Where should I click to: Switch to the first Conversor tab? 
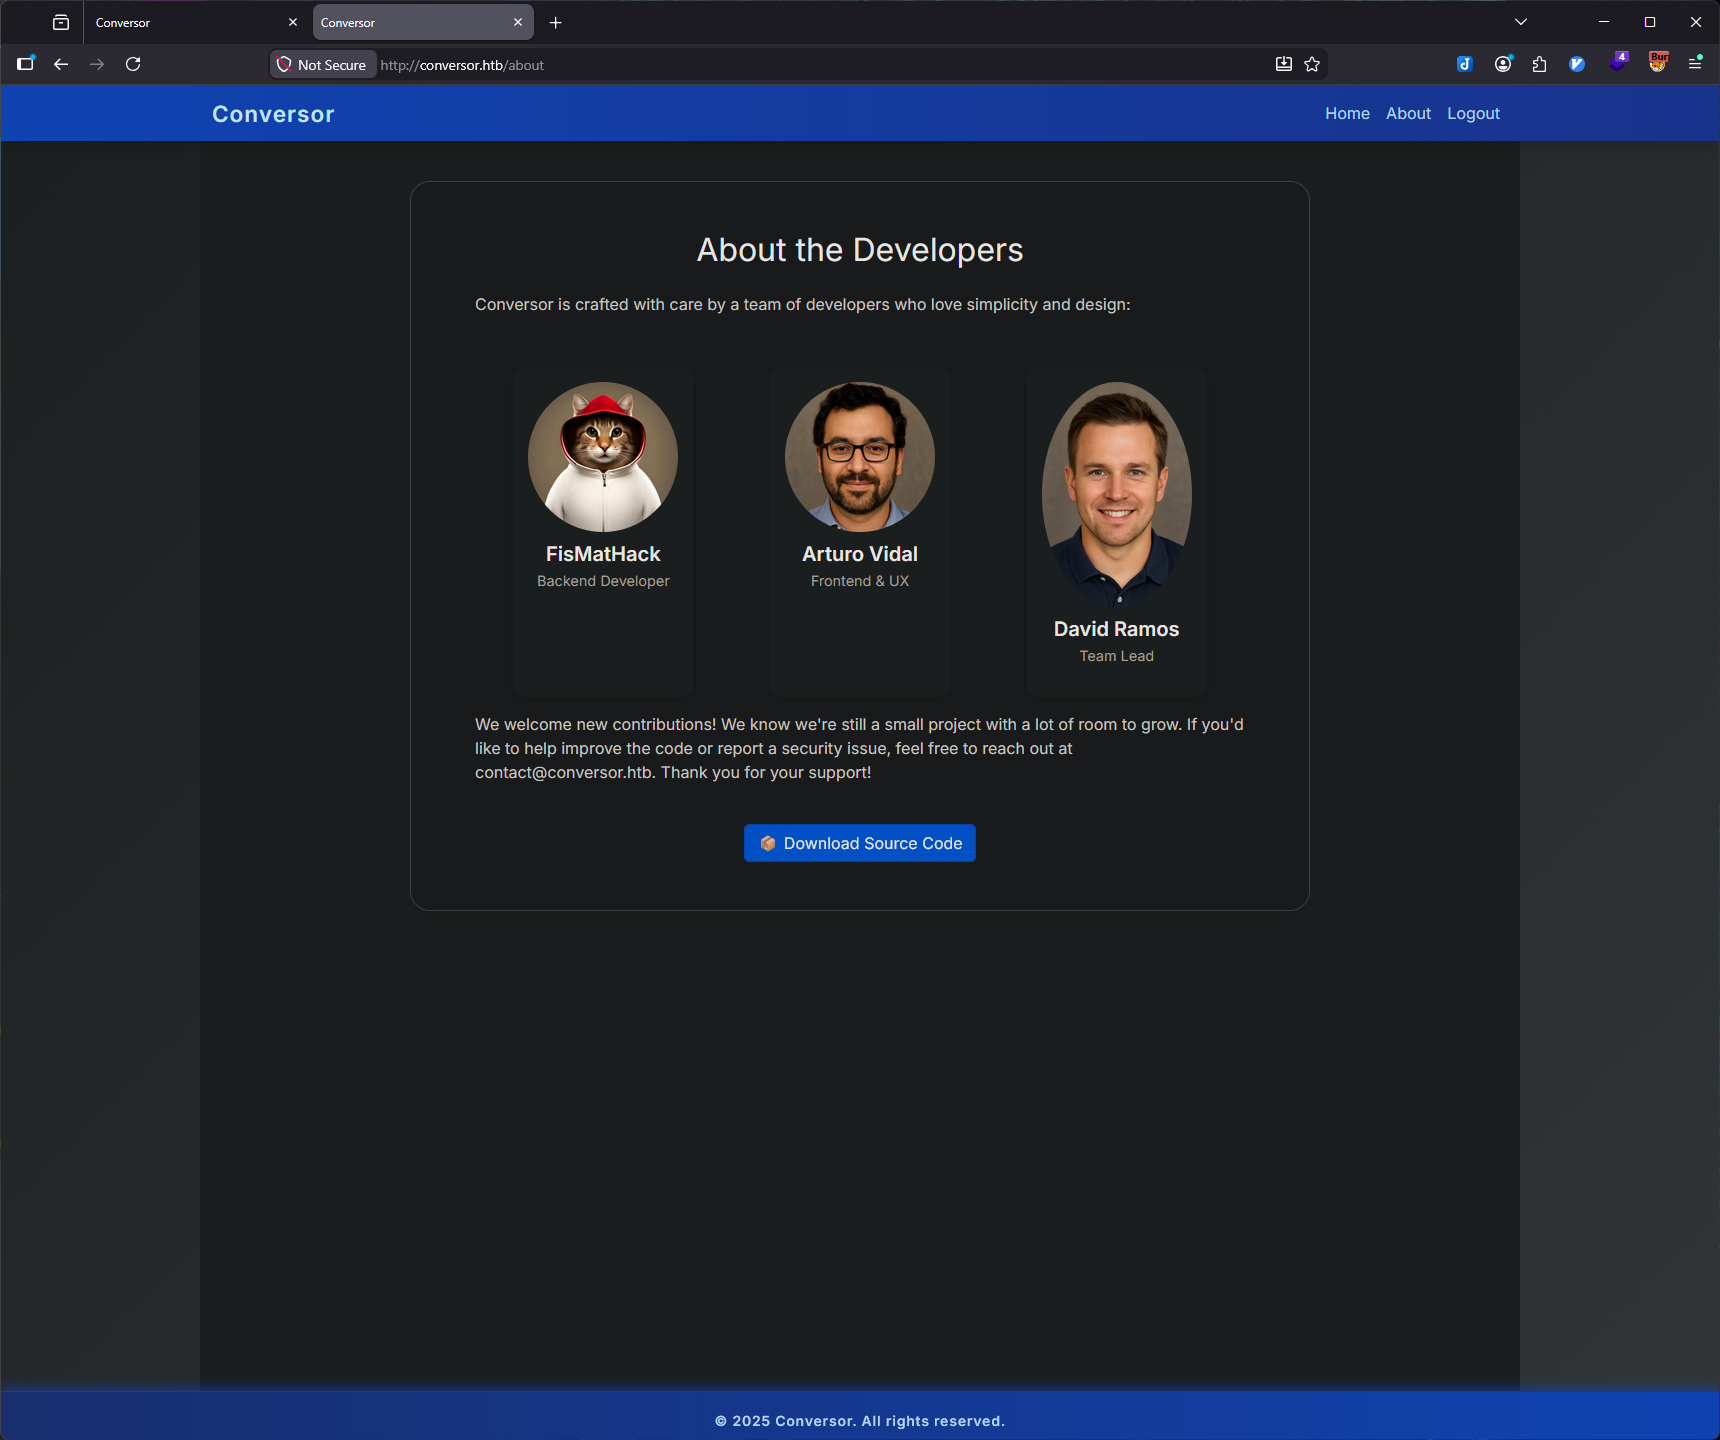tap(185, 22)
